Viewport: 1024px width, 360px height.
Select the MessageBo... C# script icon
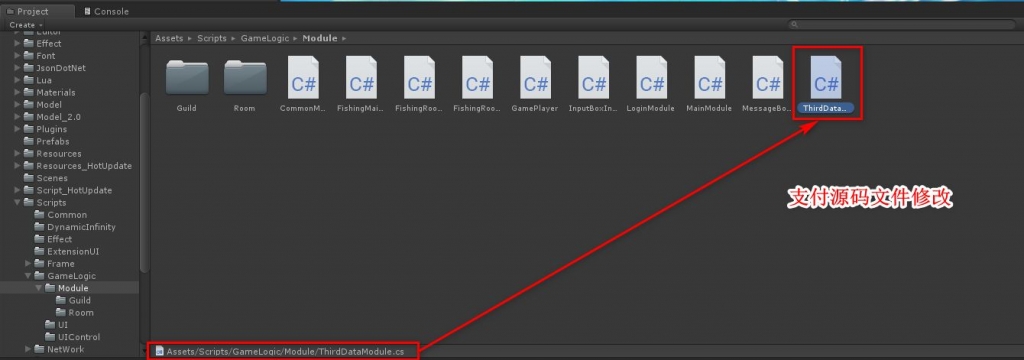[767, 77]
